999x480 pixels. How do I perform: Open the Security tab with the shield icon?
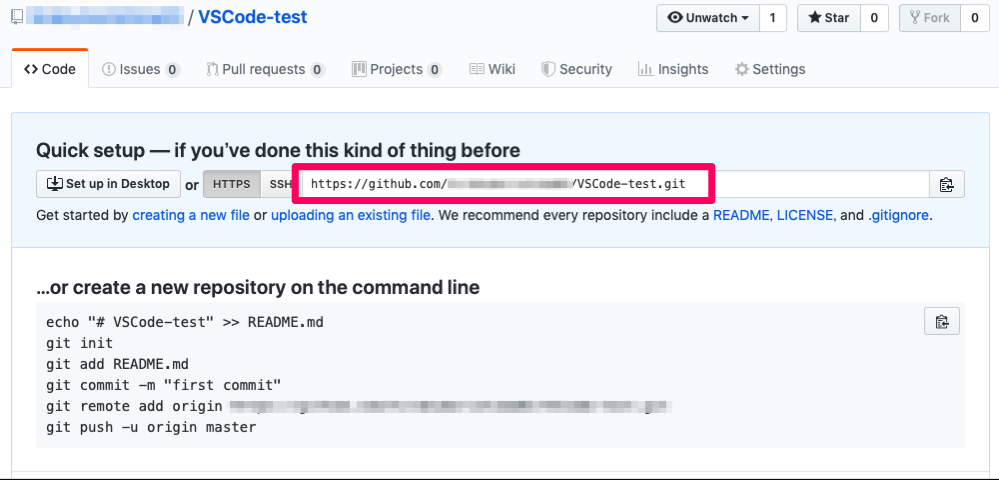pyautogui.click(x=577, y=69)
